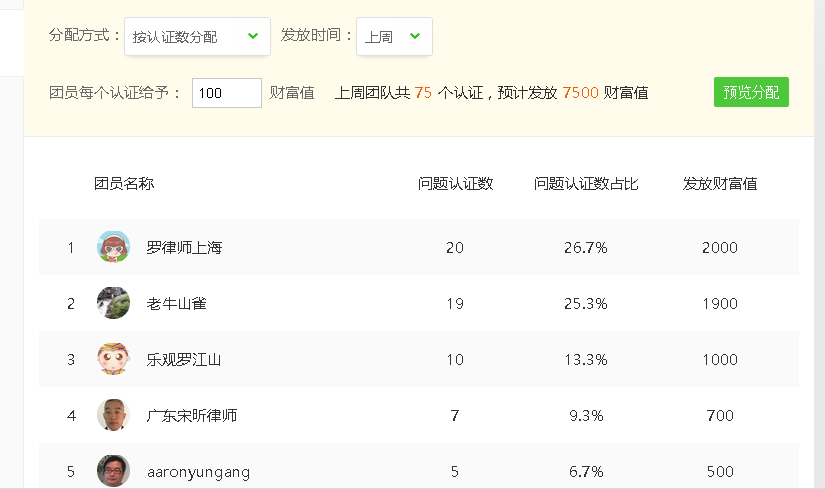
Task: Focus the 财富值 input containing 100
Action: pos(227,93)
